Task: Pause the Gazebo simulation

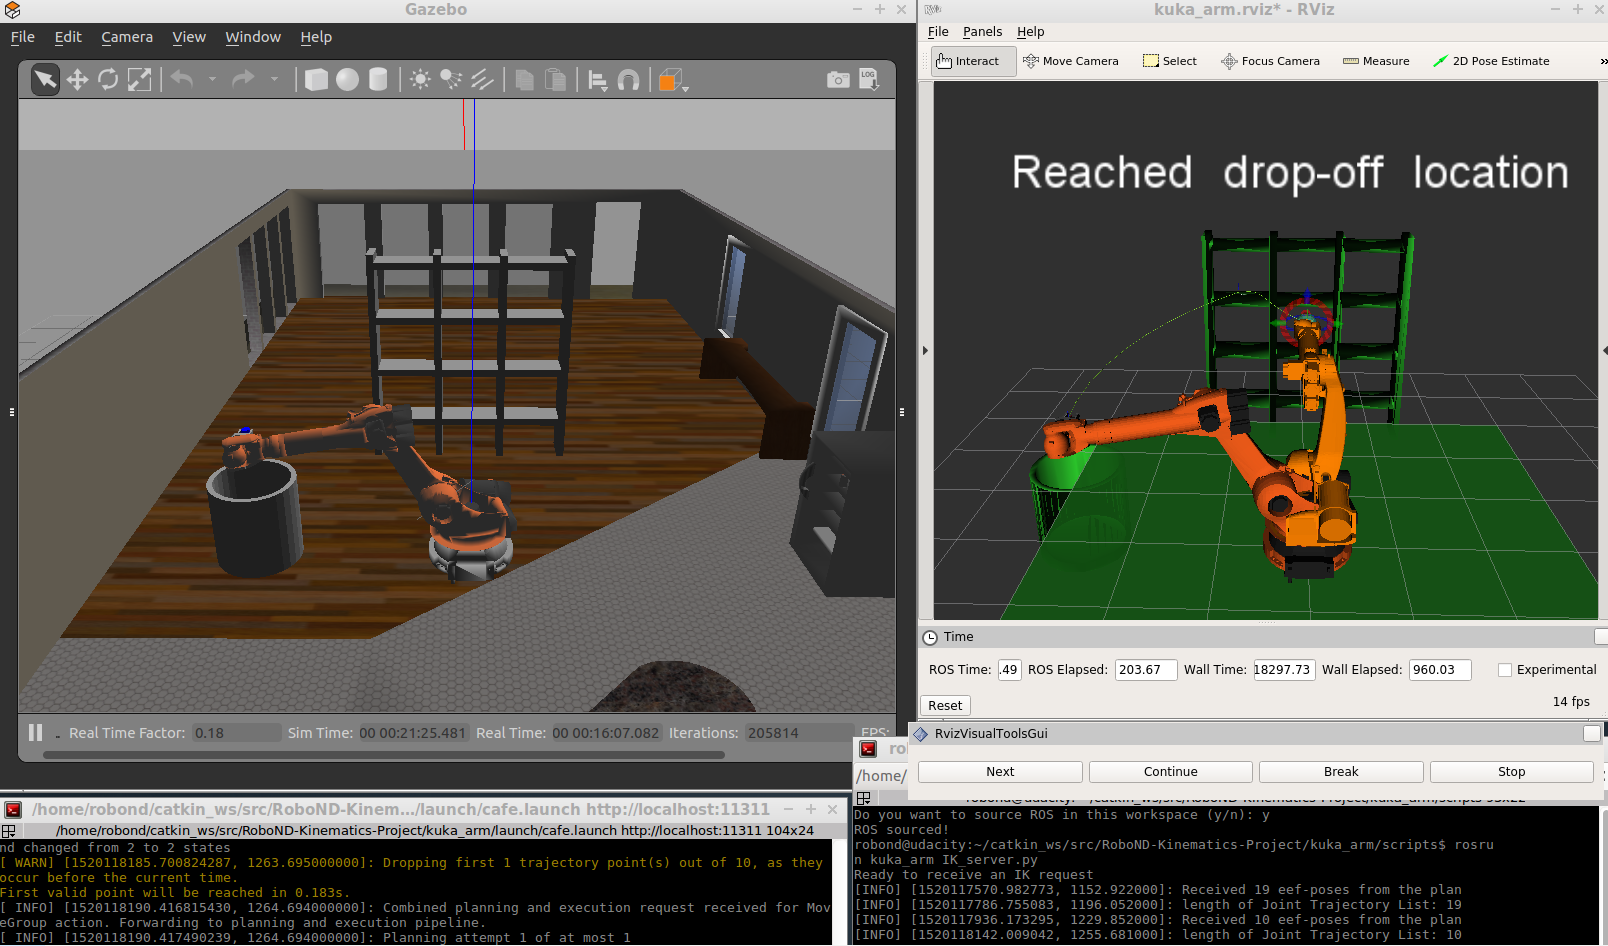Action: (x=36, y=733)
